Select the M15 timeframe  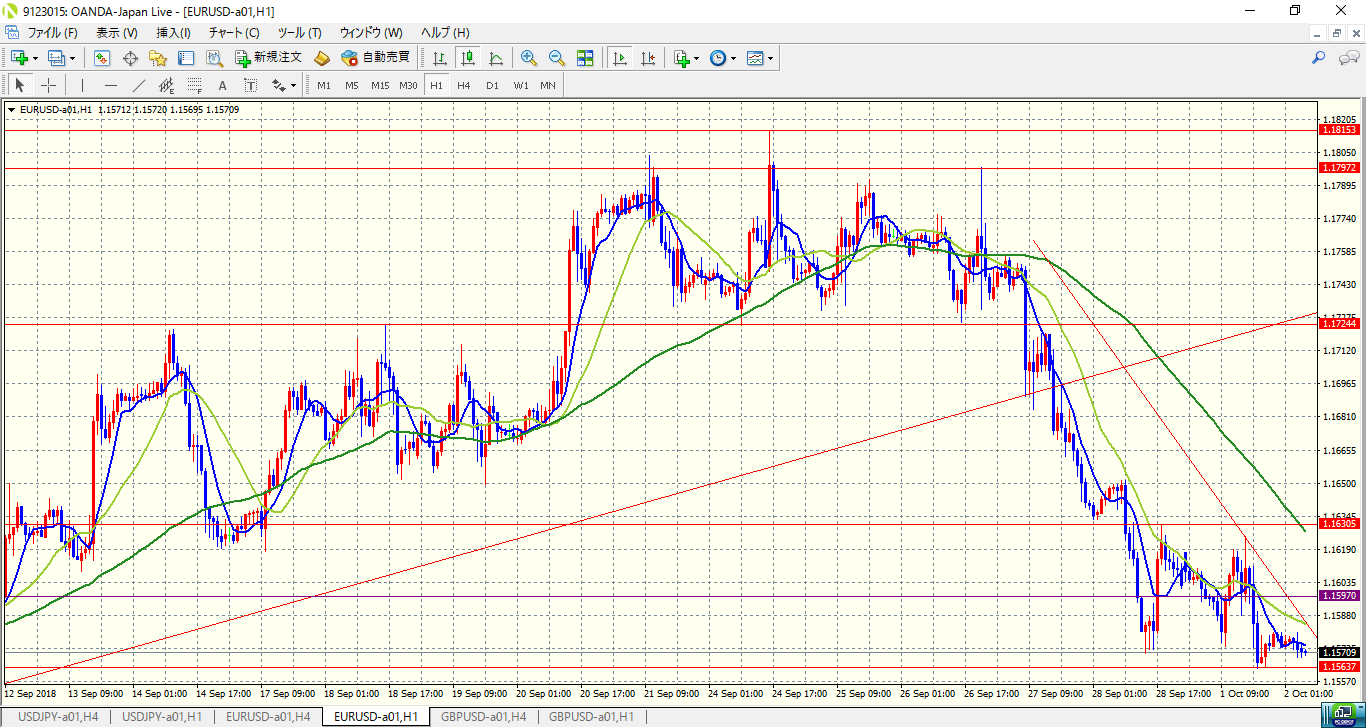380,85
